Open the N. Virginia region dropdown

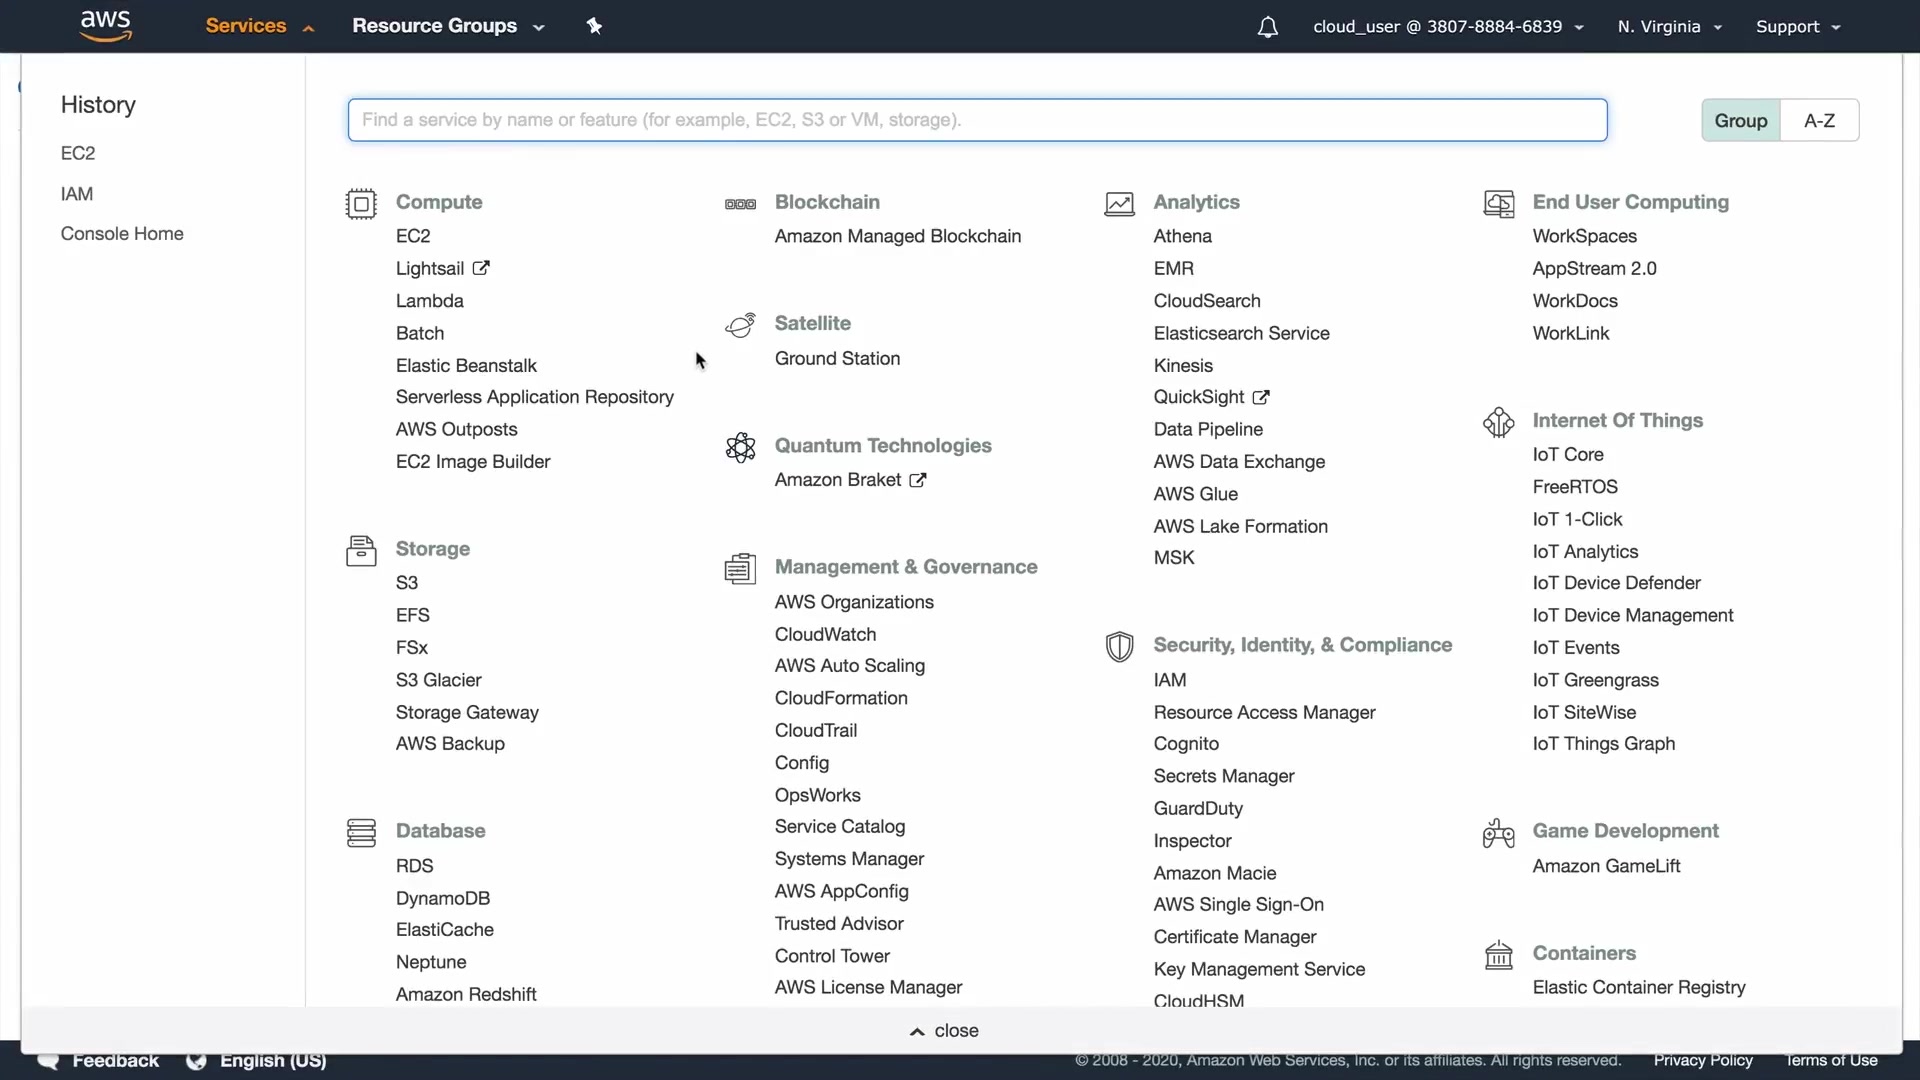(x=1668, y=27)
